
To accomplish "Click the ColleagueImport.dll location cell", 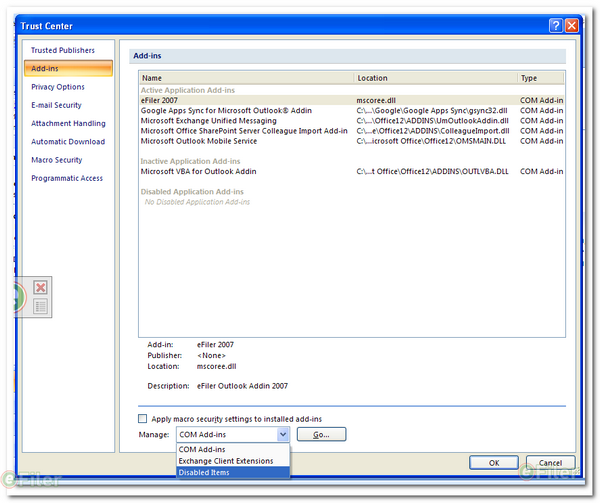I will (433, 131).
